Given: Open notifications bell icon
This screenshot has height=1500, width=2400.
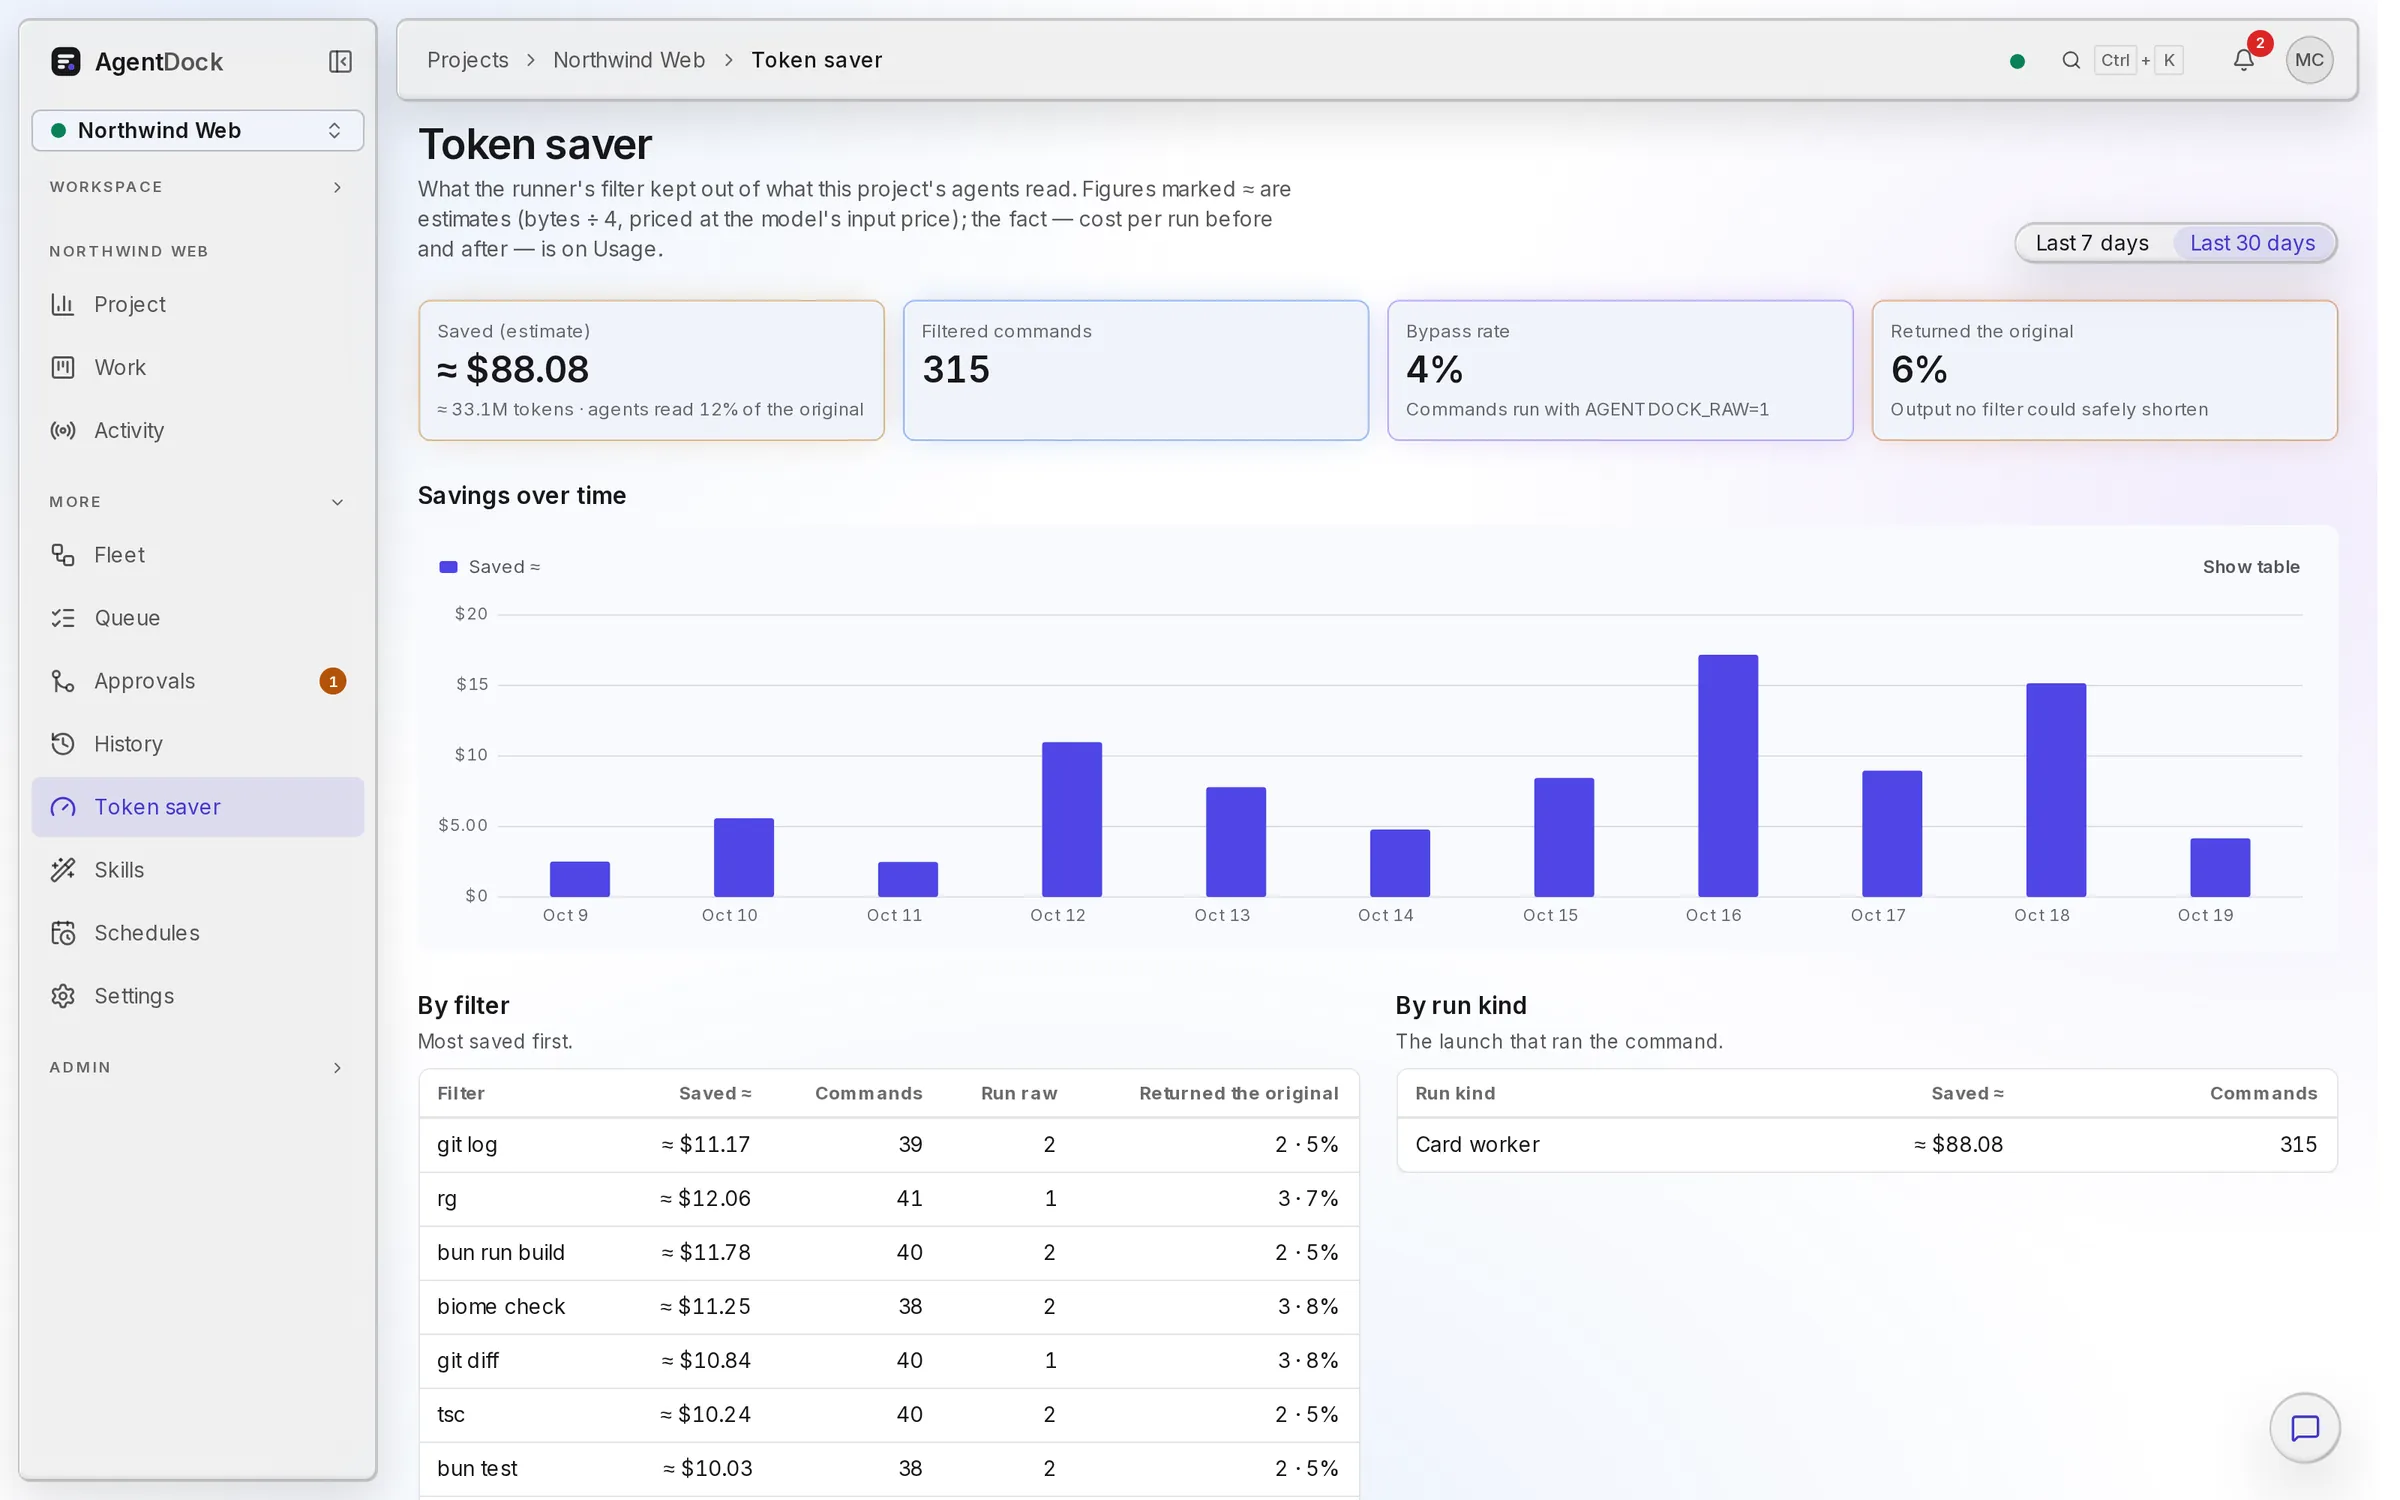Looking at the screenshot, I should click(2244, 60).
